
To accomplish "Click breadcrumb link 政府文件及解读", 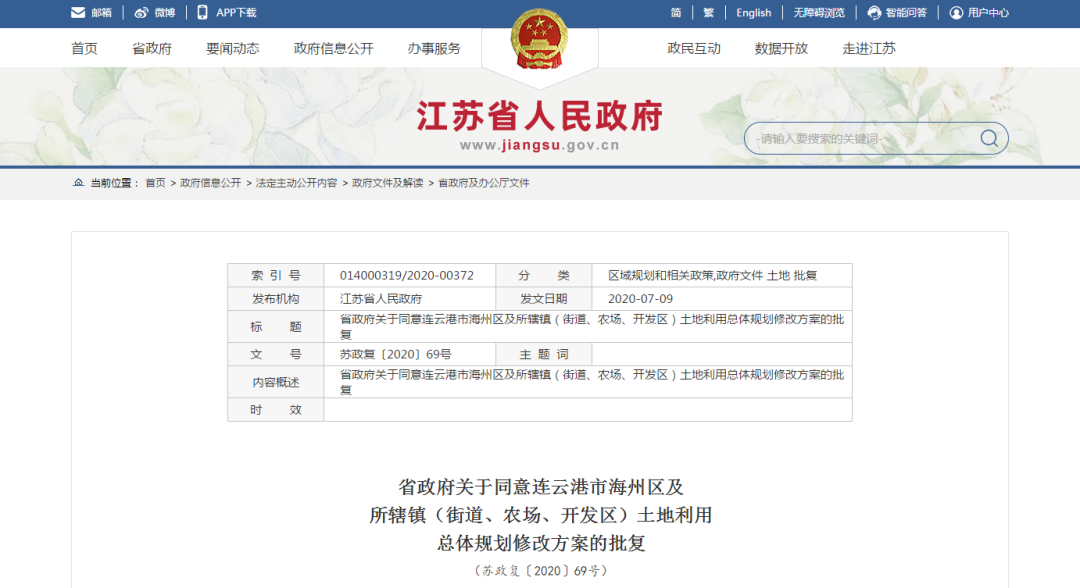I will pyautogui.click(x=388, y=182).
